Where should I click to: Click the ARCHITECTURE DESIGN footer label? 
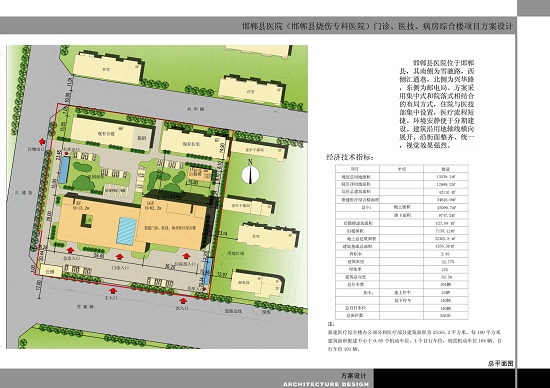point(326,384)
